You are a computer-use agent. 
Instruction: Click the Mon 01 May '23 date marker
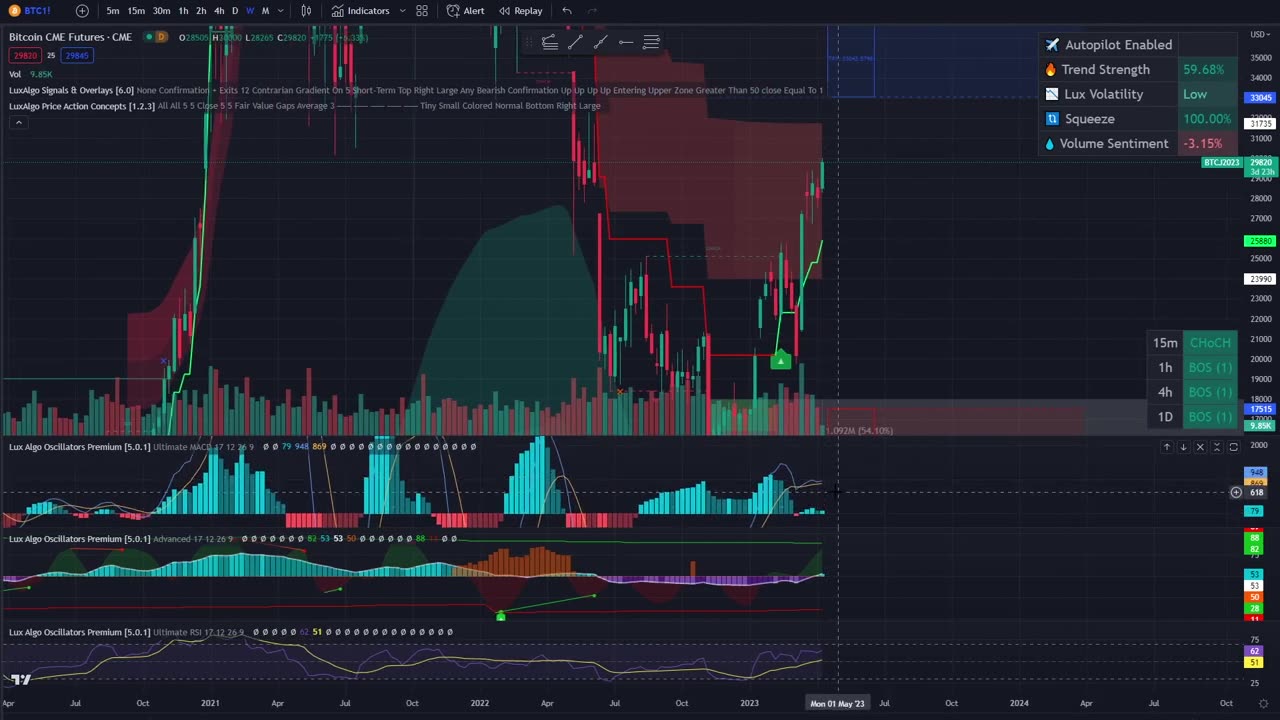pos(837,703)
